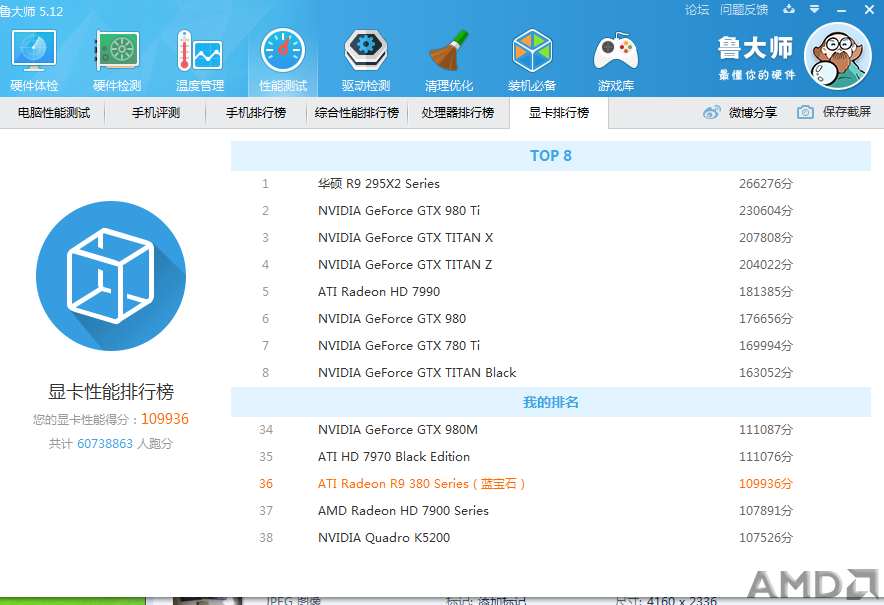Image resolution: width=884 pixels, height=605 pixels.
Task: Minimize the 鲁大师 window
Action: [842, 10]
